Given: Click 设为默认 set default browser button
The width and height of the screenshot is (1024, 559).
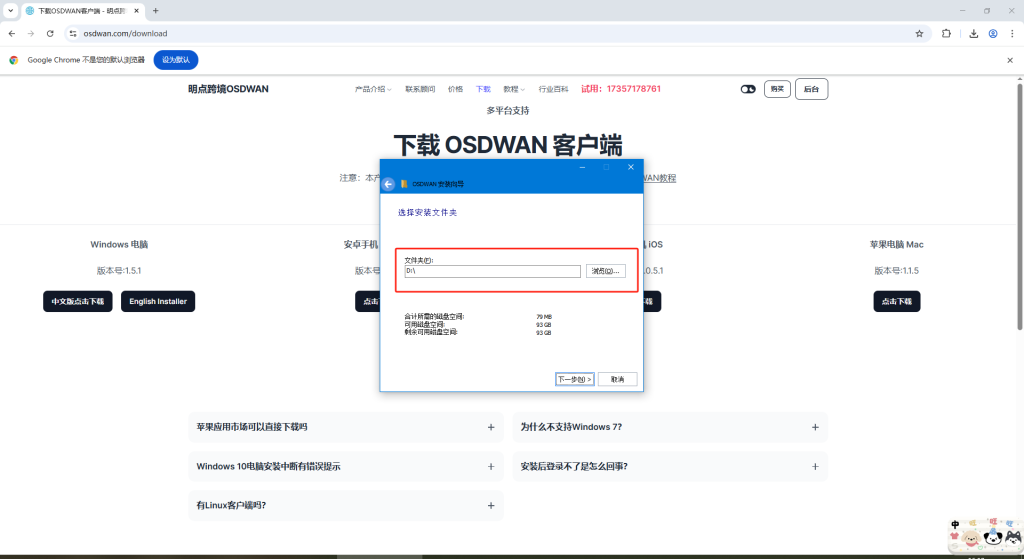Looking at the screenshot, I should 176,60.
